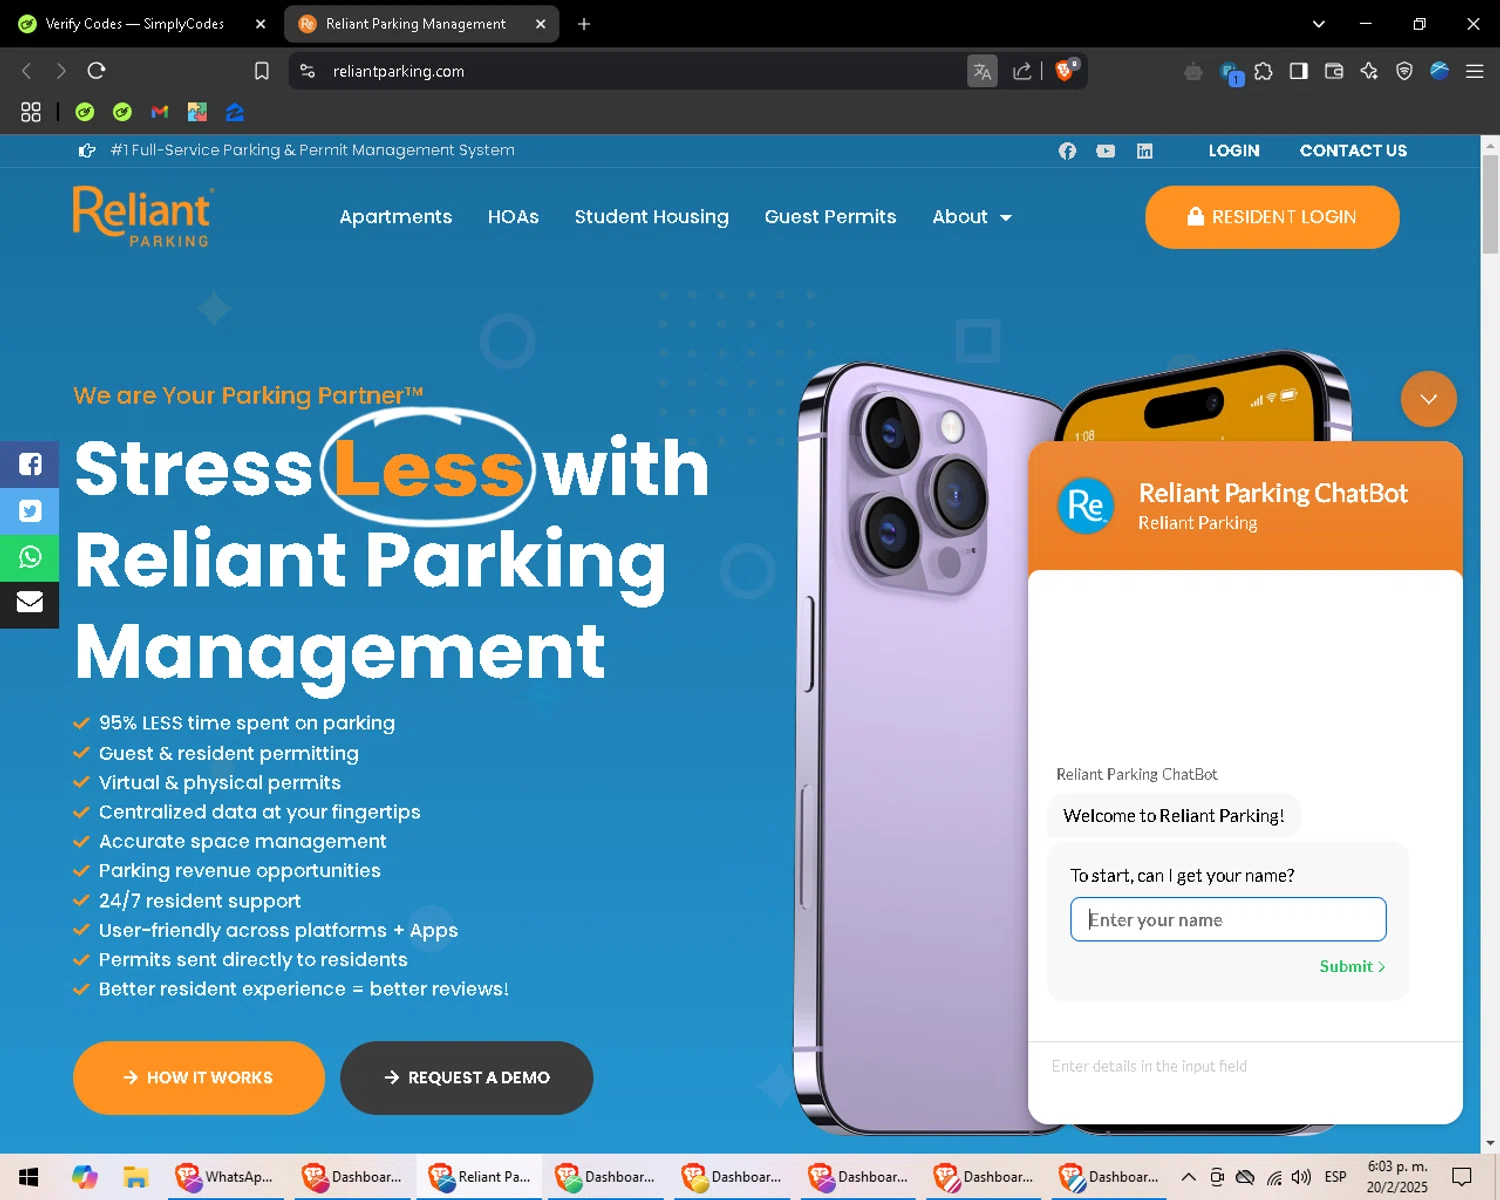
Task: Share on Twitter from side bar
Action: coord(30,511)
